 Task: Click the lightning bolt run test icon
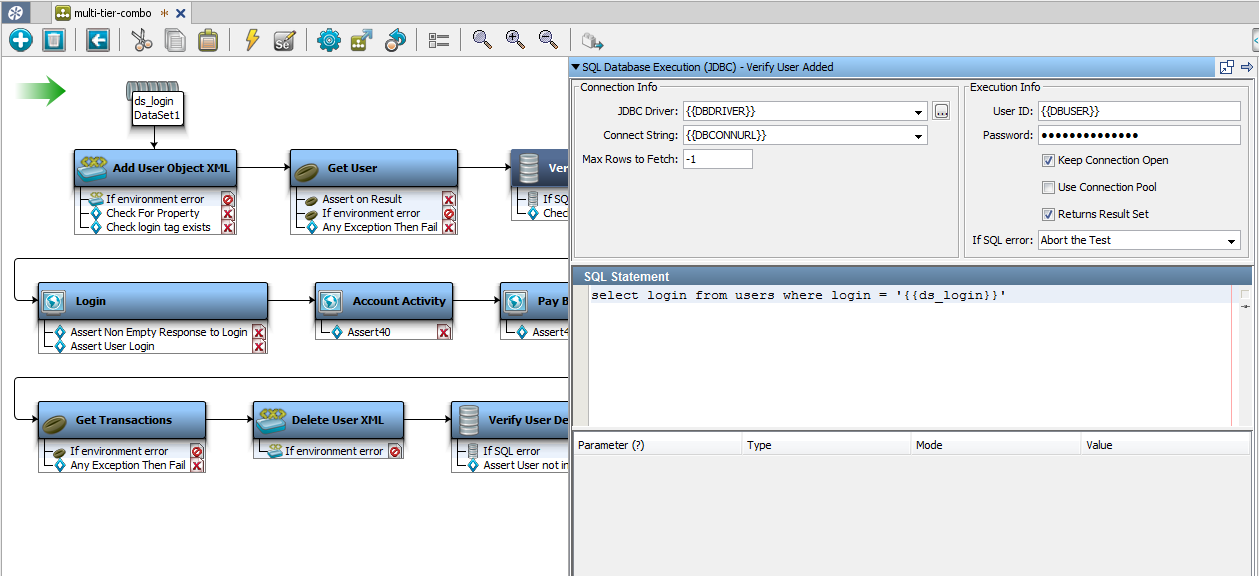[x=251, y=40]
